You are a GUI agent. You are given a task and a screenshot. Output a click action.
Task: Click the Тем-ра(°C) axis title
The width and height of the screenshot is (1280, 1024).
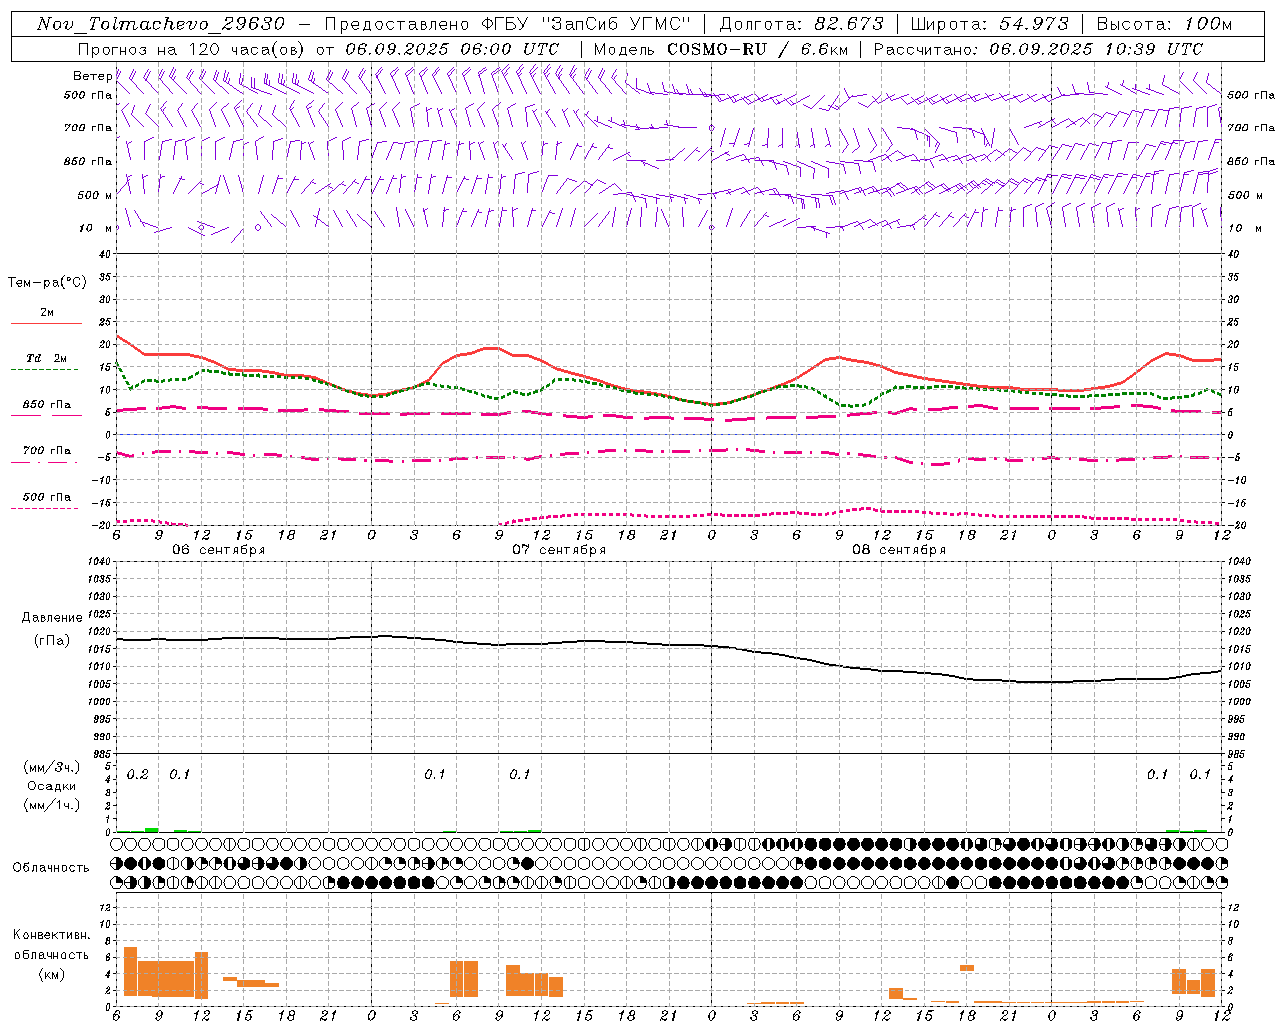pos(47,283)
